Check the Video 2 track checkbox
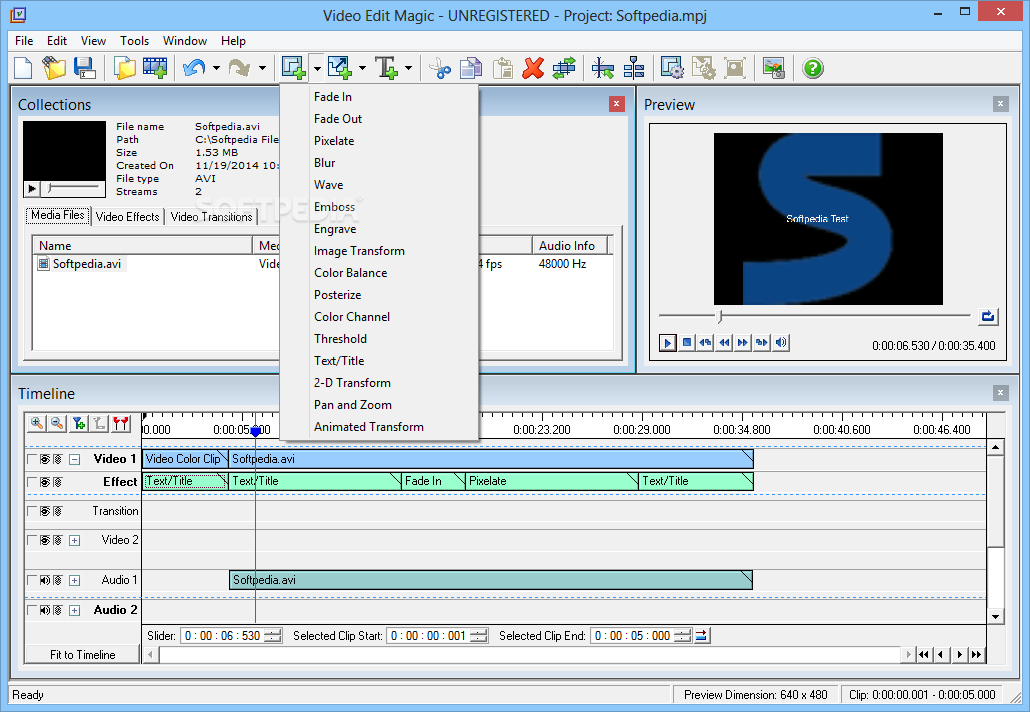Image resolution: width=1030 pixels, height=712 pixels. click(32, 541)
